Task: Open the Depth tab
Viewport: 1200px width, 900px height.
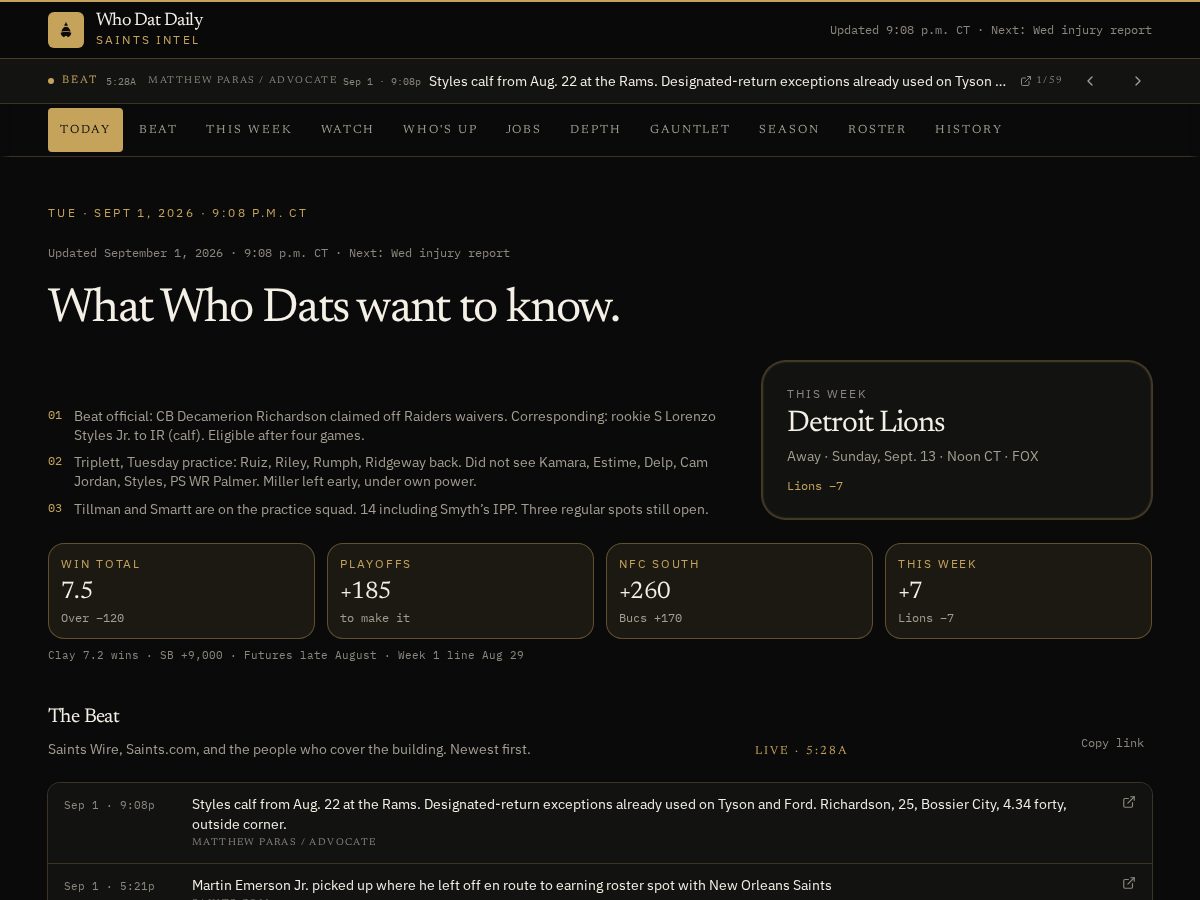Action: coord(595,130)
